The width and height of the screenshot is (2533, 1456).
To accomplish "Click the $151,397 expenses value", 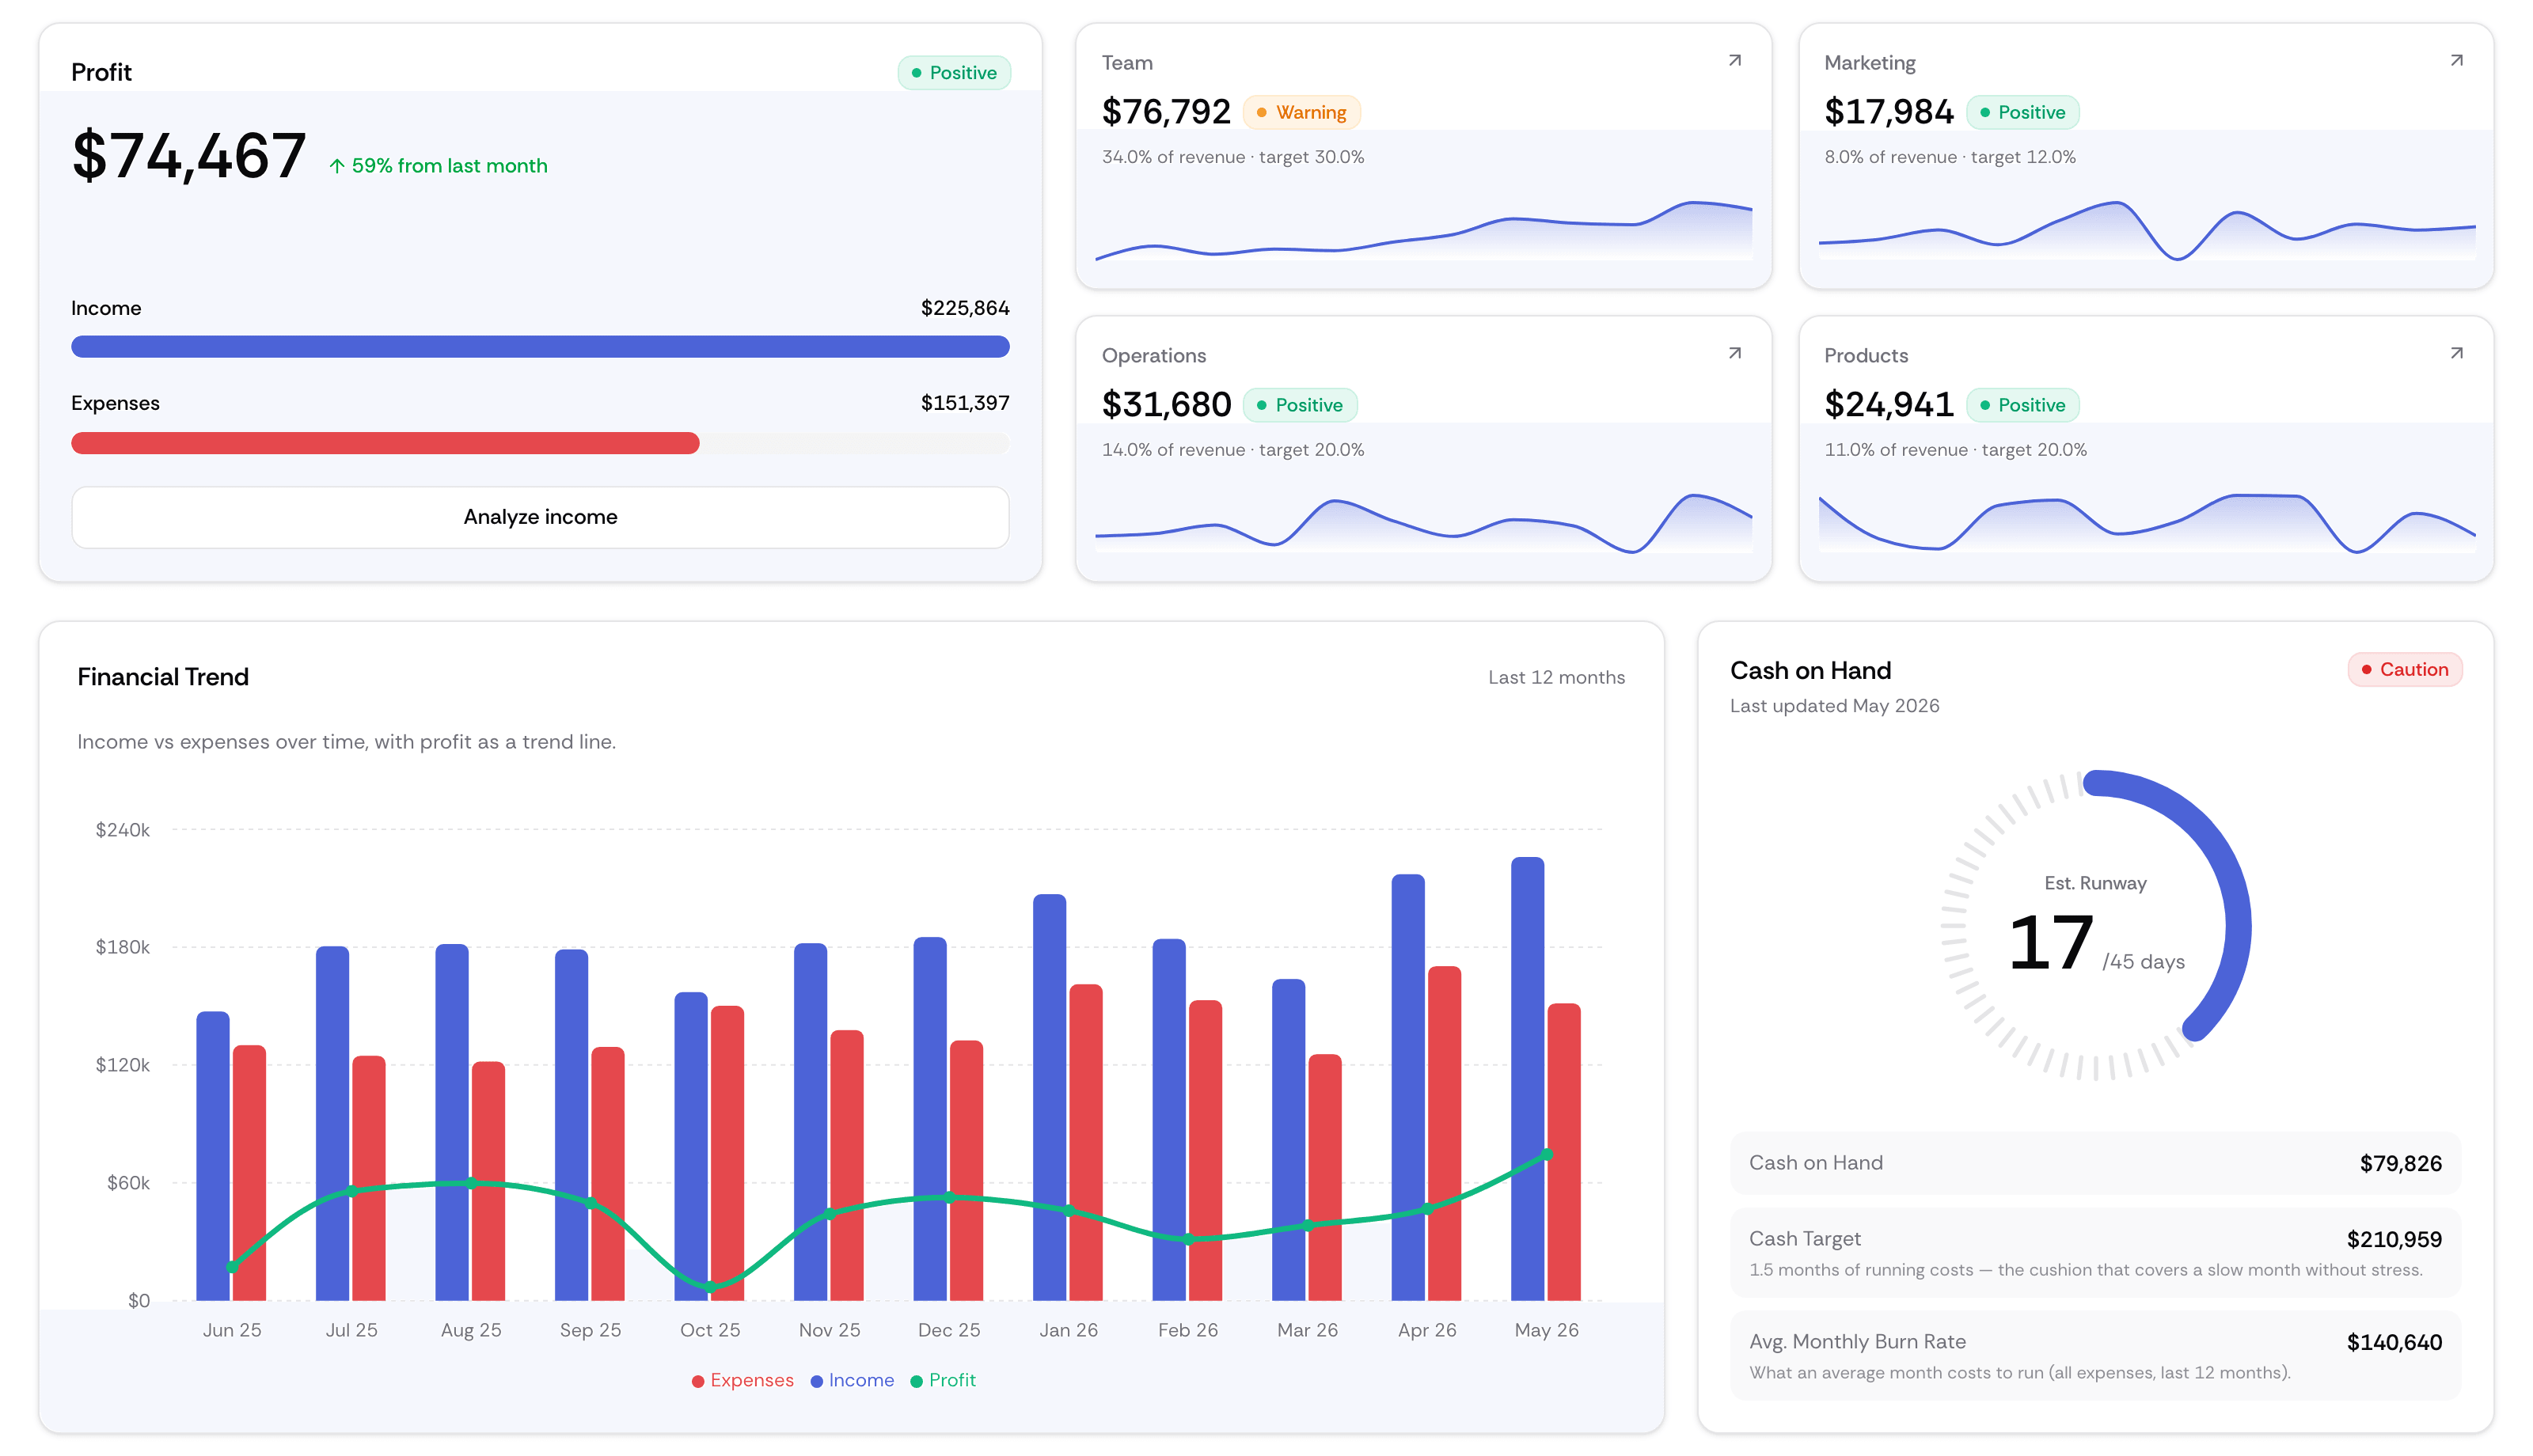I will point(965,403).
